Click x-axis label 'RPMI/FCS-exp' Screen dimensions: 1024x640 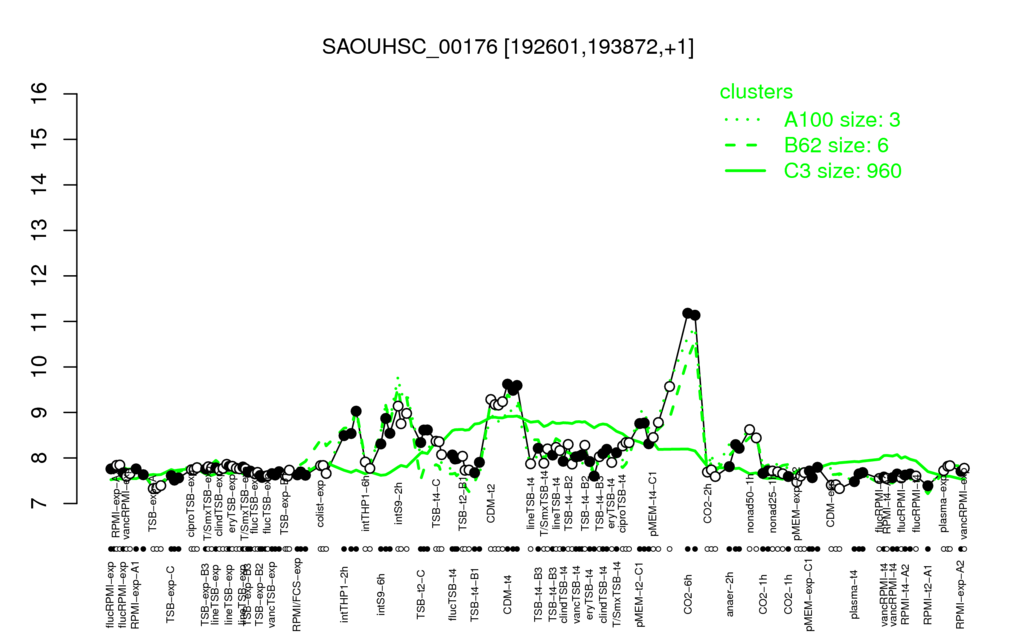coord(296,595)
